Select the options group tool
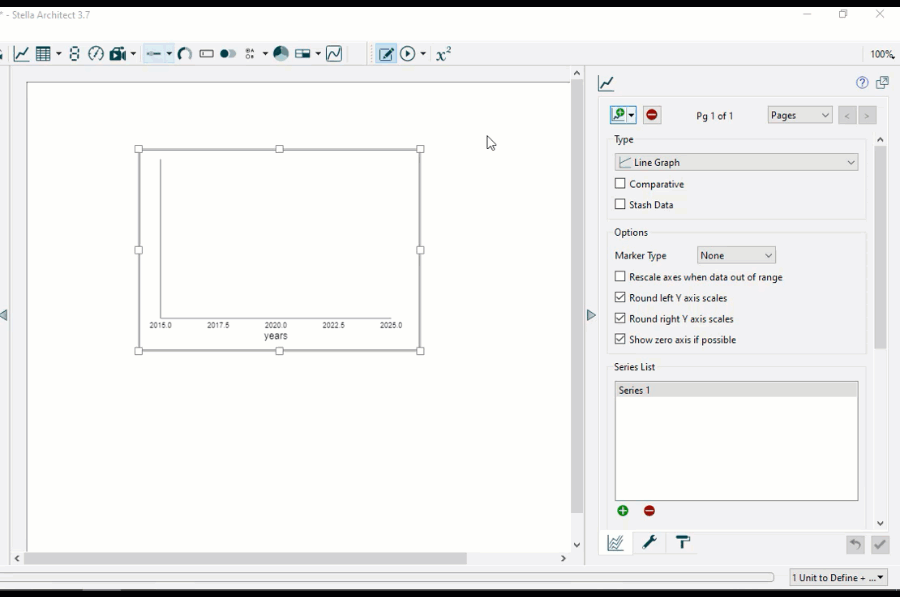The image size is (900, 597). (x=250, y=54)
